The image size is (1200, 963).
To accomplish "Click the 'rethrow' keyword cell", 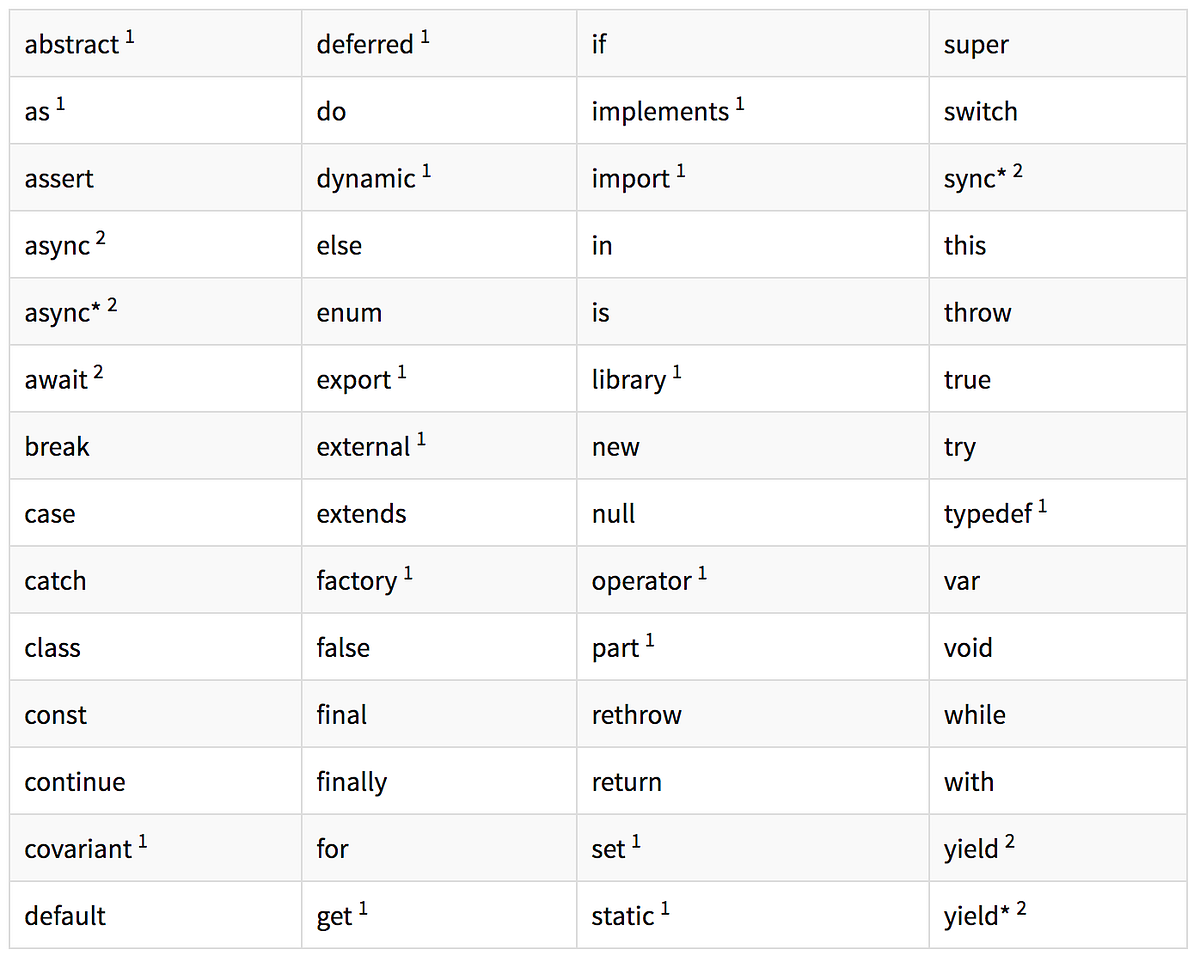I will 753,714.
